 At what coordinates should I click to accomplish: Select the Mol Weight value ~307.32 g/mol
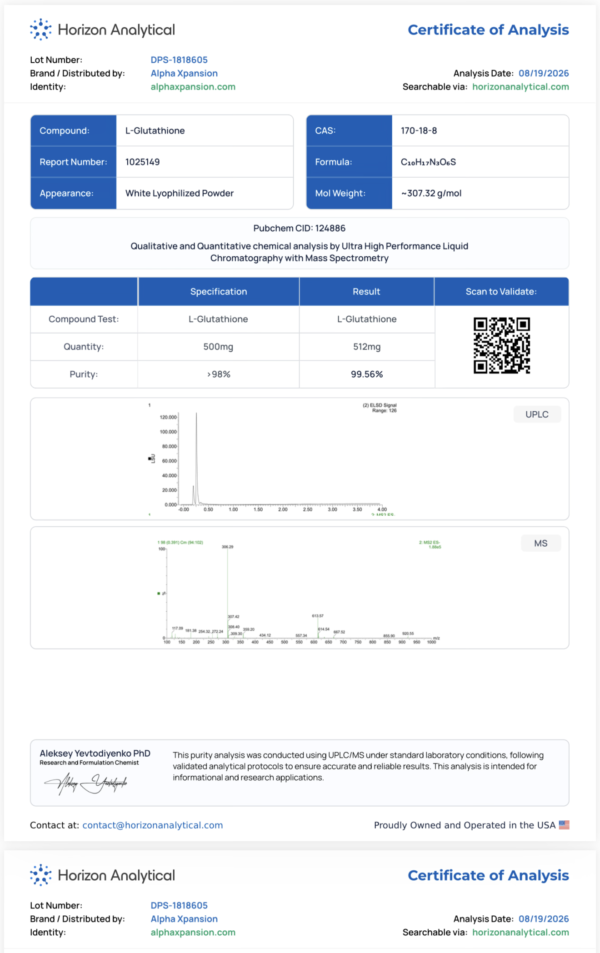431,193
